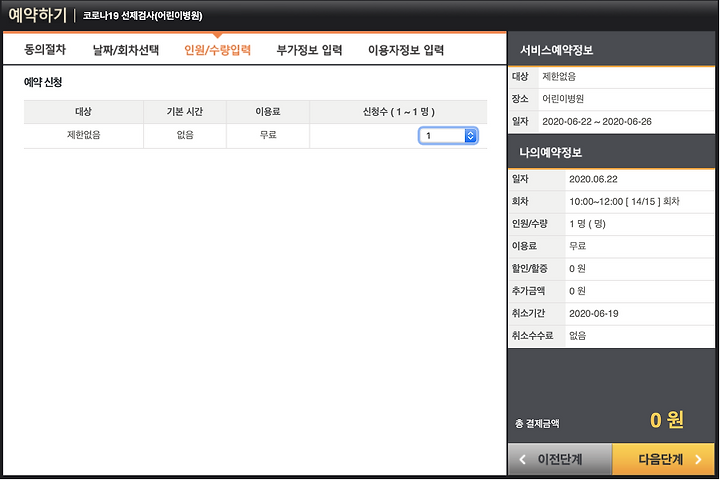Click the 10:00~12:00 [ 14/15 ] 회차 value
Viewport: 720px width, 480px height.
pos(624,202)
